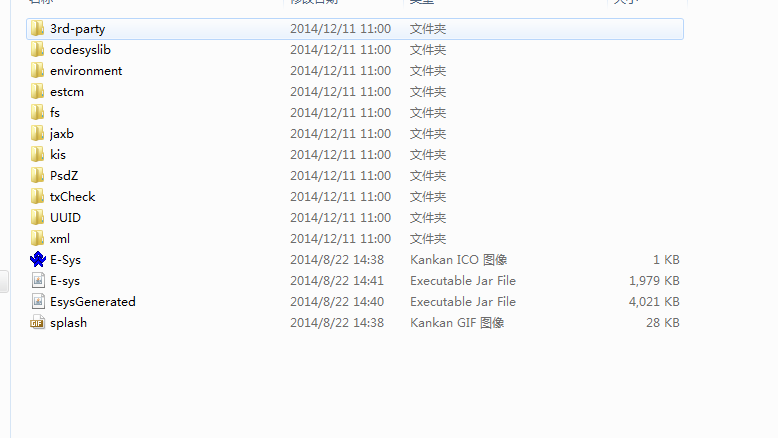778x438 pixels.
Task: Select the fs folder entry
Action: 55,113
